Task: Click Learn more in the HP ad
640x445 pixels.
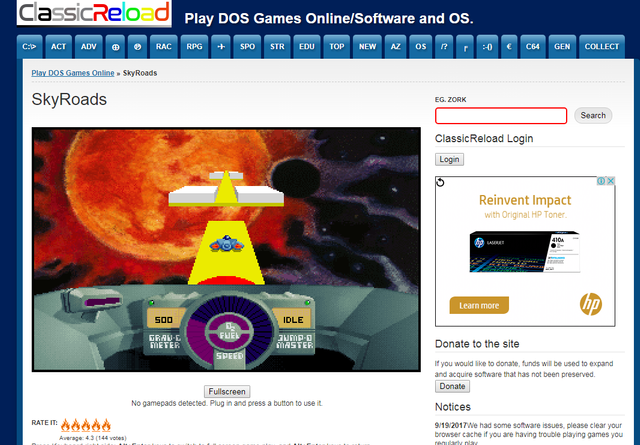Action: pos(479,305)
